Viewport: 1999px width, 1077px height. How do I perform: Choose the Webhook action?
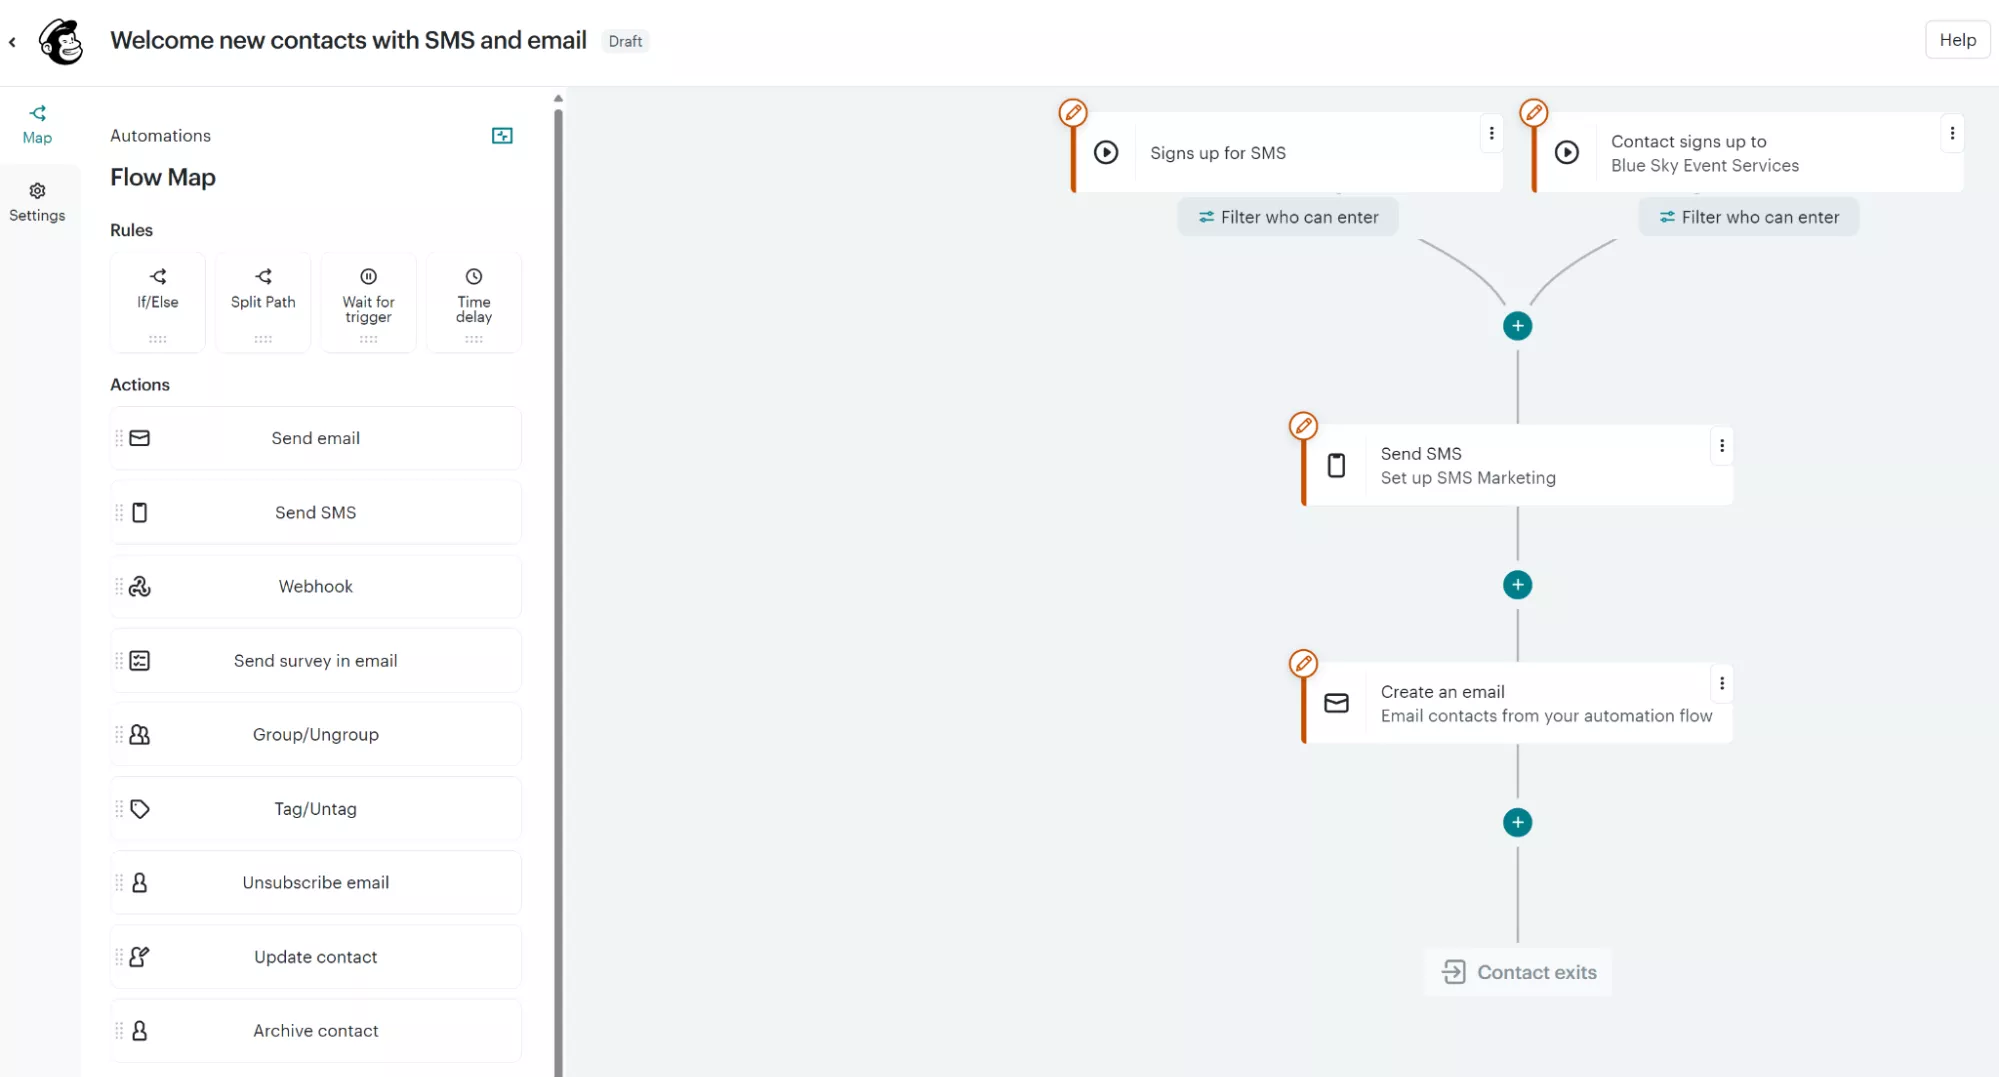pos(316,586)
